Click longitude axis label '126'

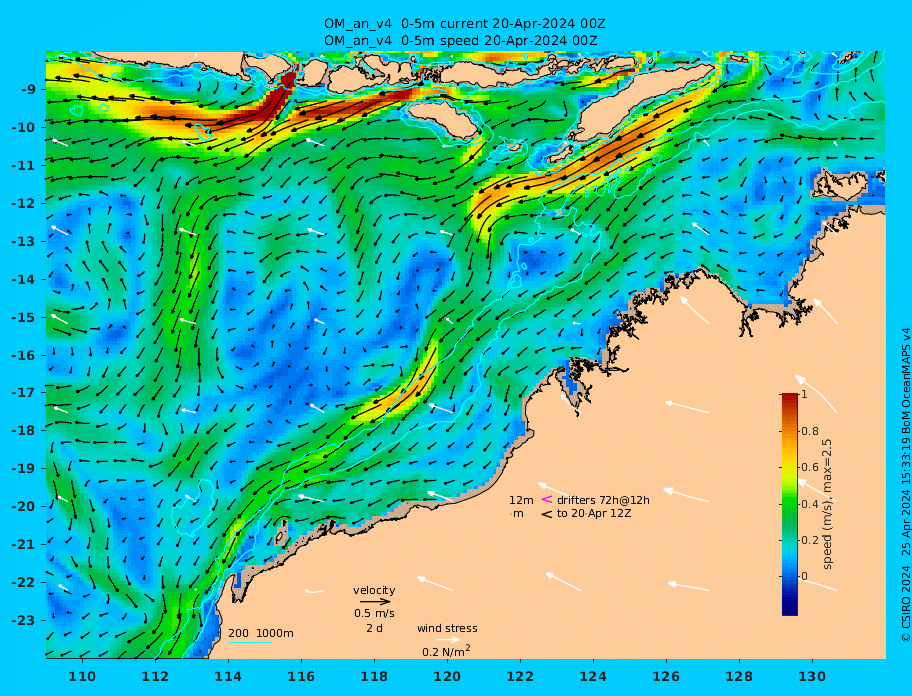[x=666, y=676]
